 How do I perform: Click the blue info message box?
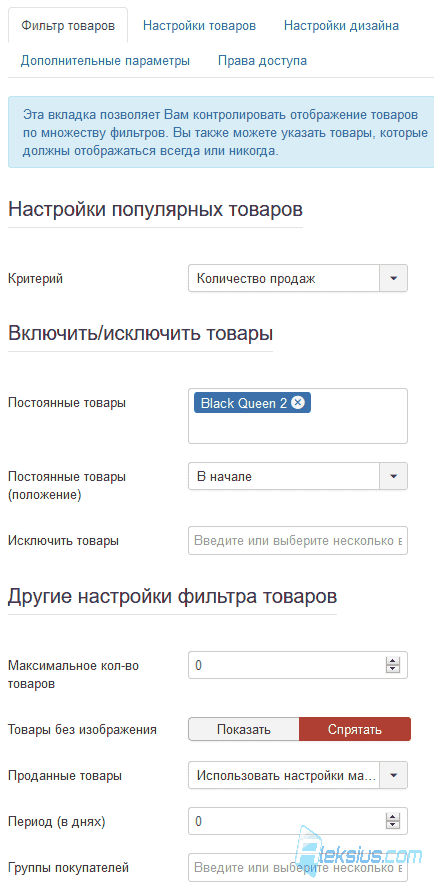coord(221,132)
